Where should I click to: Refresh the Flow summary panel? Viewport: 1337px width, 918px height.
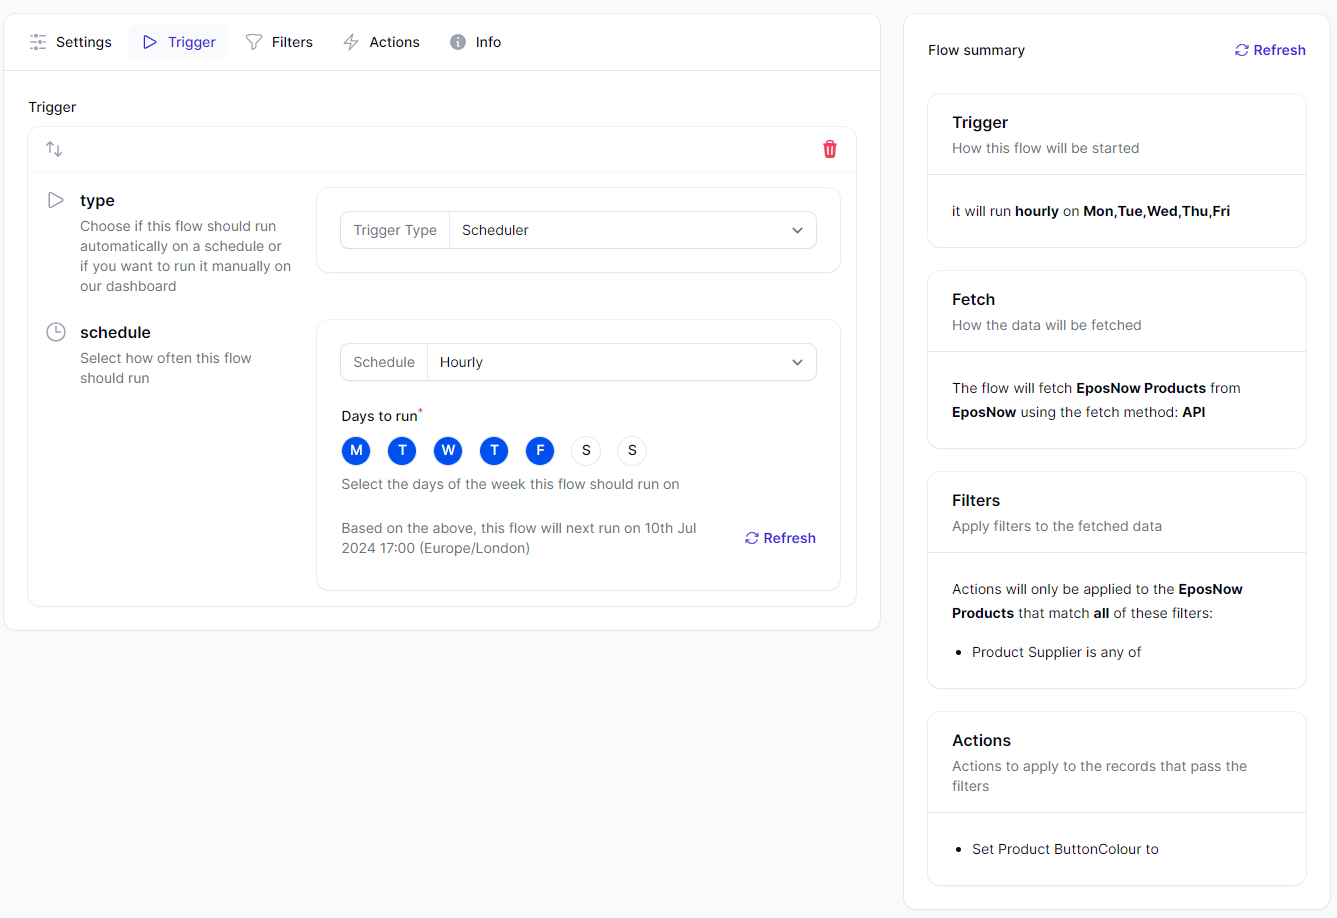pos(1270,50)
